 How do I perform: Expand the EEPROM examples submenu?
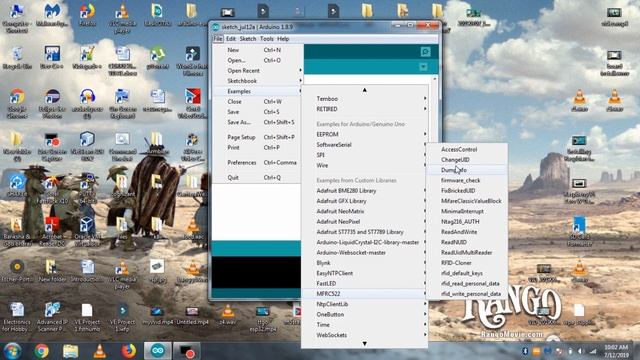tap(364, 134)
